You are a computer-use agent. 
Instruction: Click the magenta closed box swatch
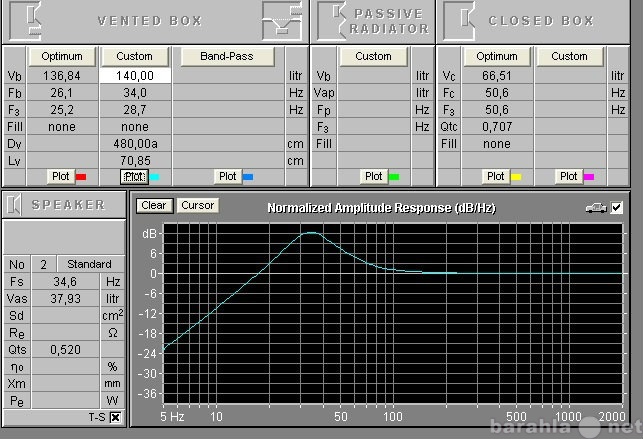pyautogui.click(x=589, y=177)
